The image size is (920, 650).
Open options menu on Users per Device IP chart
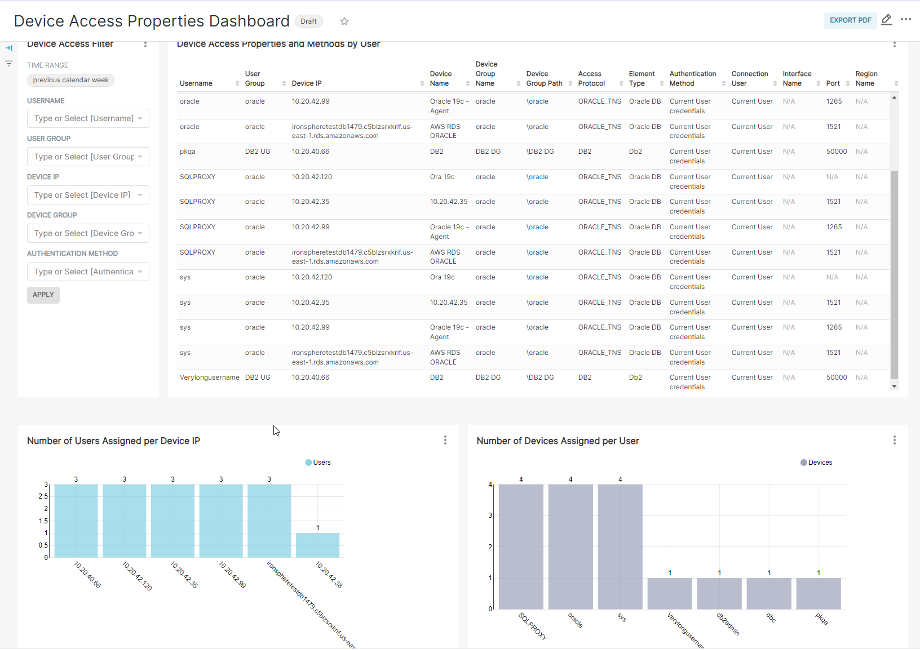(445, 439)
